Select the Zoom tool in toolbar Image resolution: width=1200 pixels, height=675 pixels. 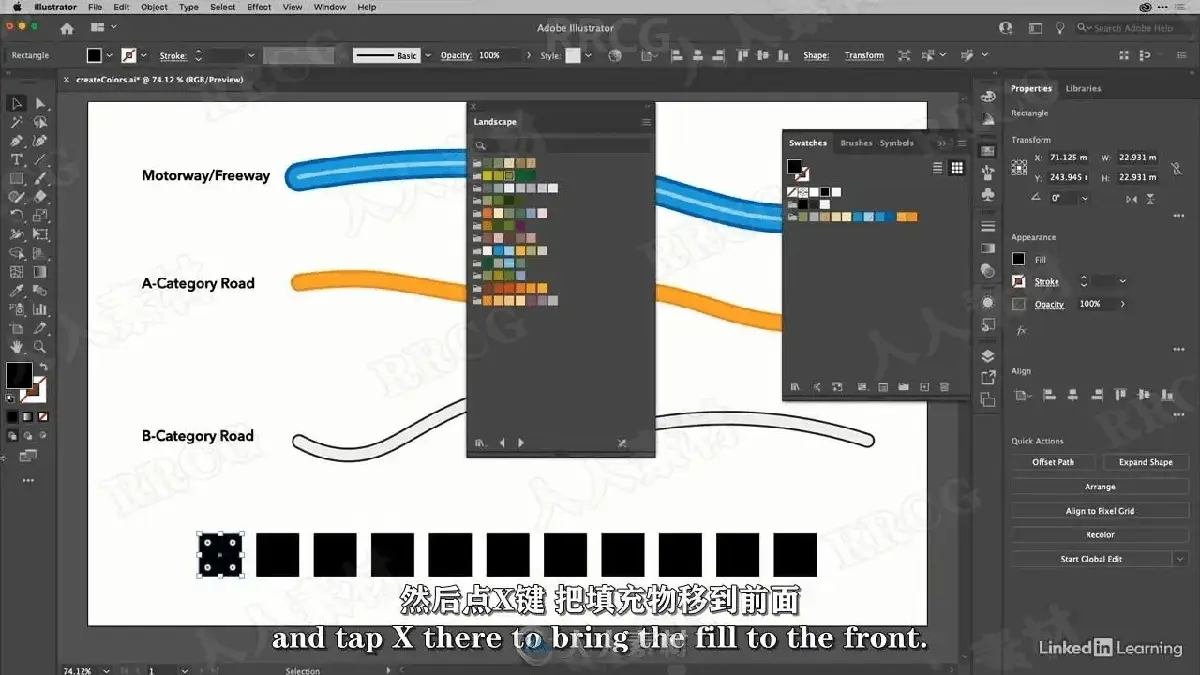(41, 347)
